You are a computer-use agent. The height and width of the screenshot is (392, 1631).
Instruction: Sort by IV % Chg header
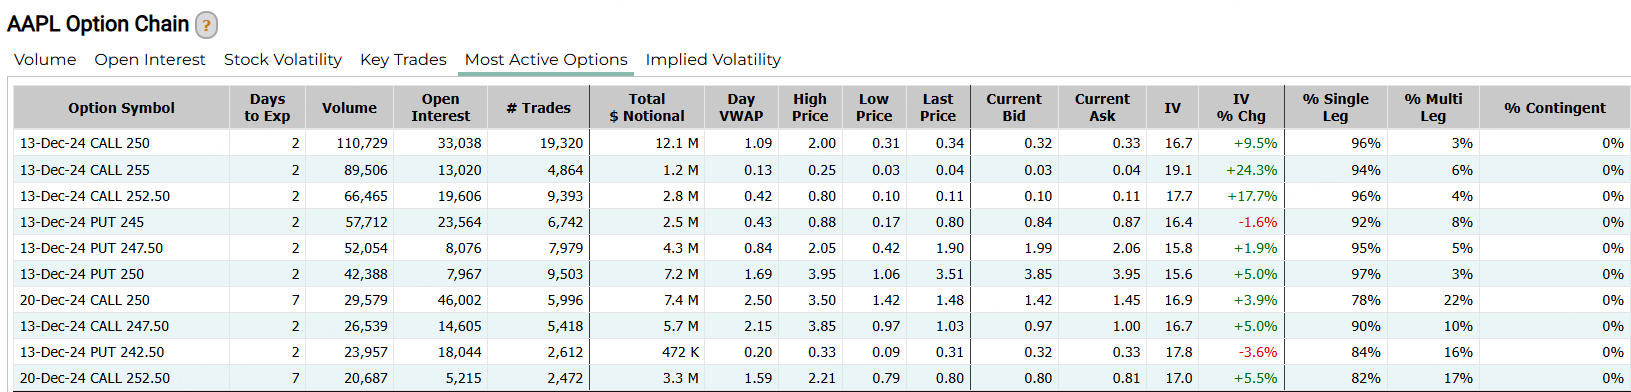(x=1240, y=108)
